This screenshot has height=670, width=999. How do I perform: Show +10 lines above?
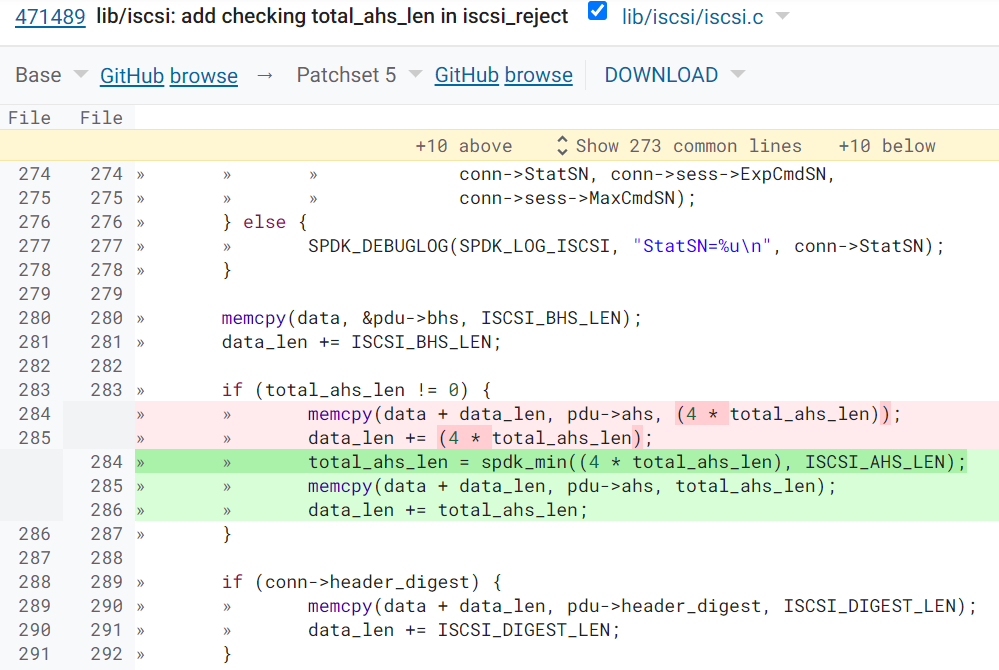click(x=464, y=146)
